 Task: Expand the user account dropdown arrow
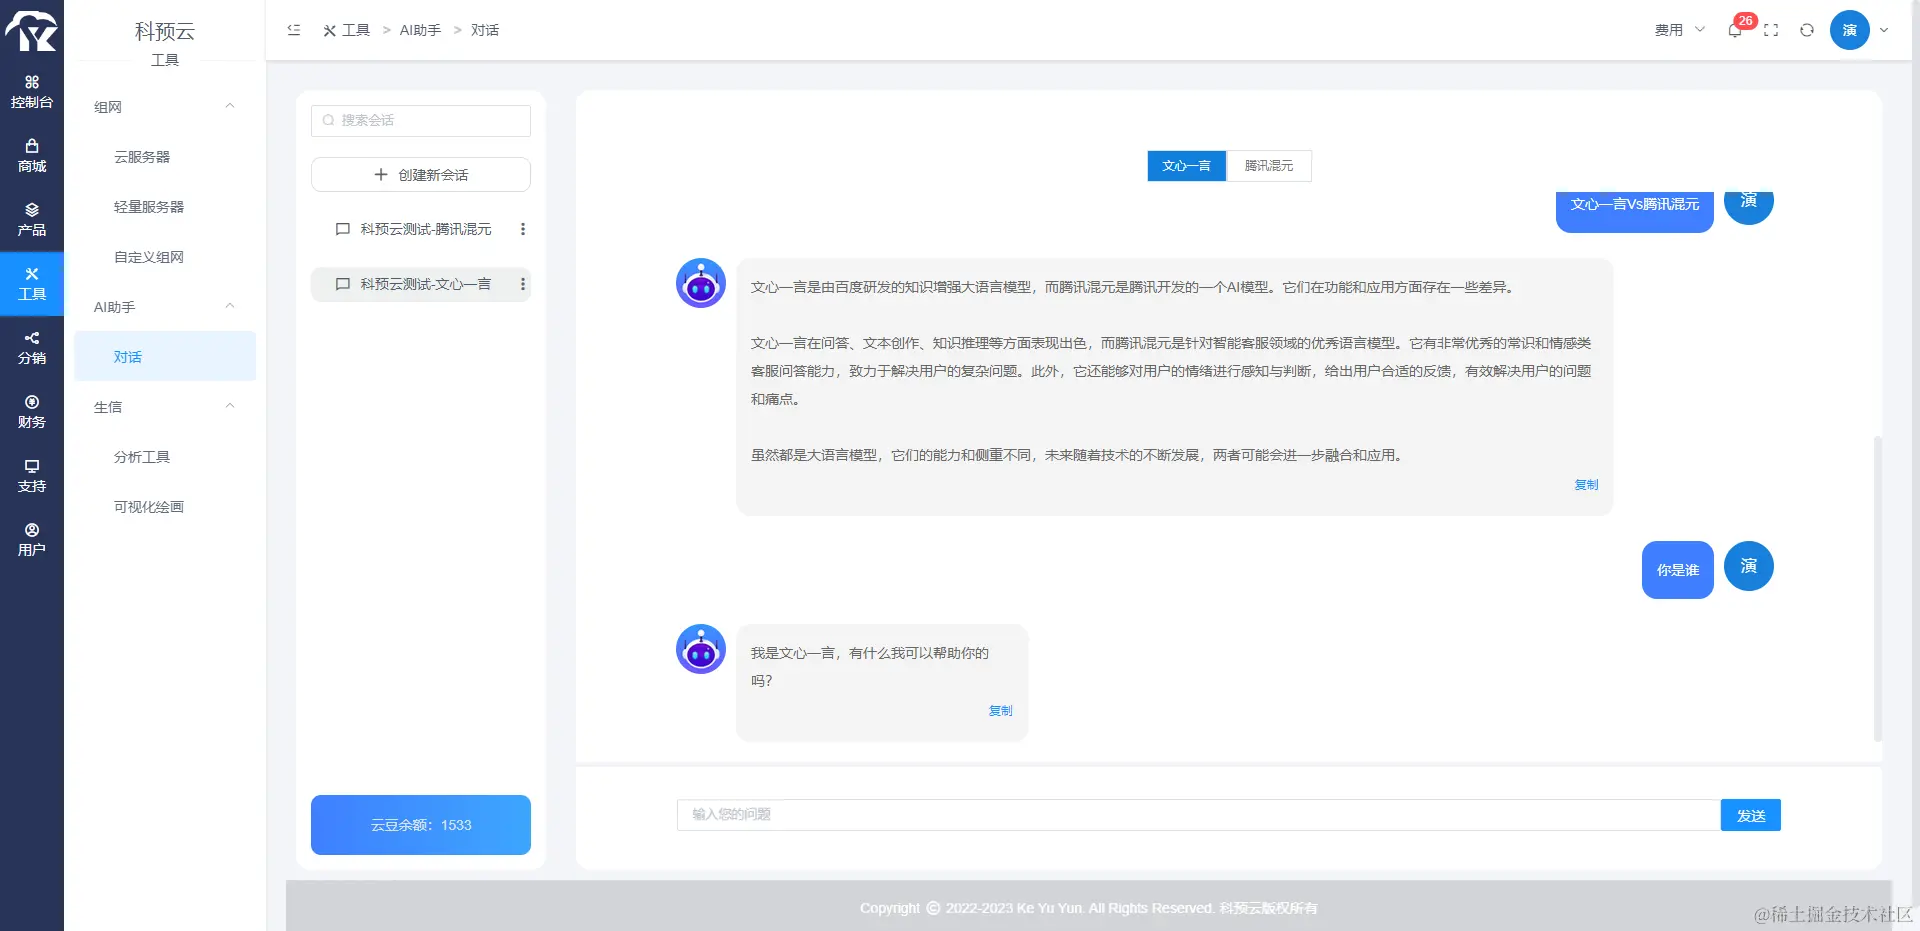tap(1885, 30)
